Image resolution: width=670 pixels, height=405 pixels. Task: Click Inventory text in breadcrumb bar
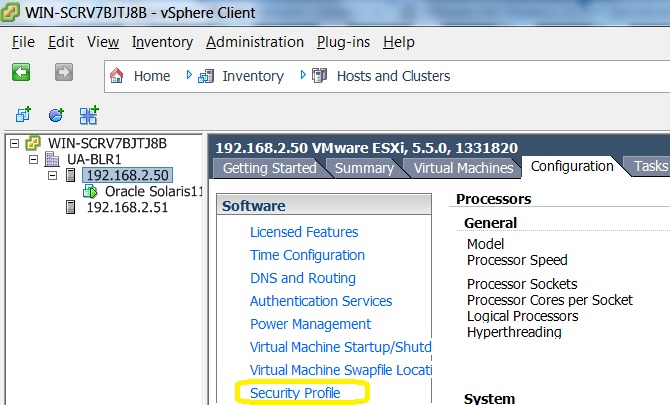point(253,76)
